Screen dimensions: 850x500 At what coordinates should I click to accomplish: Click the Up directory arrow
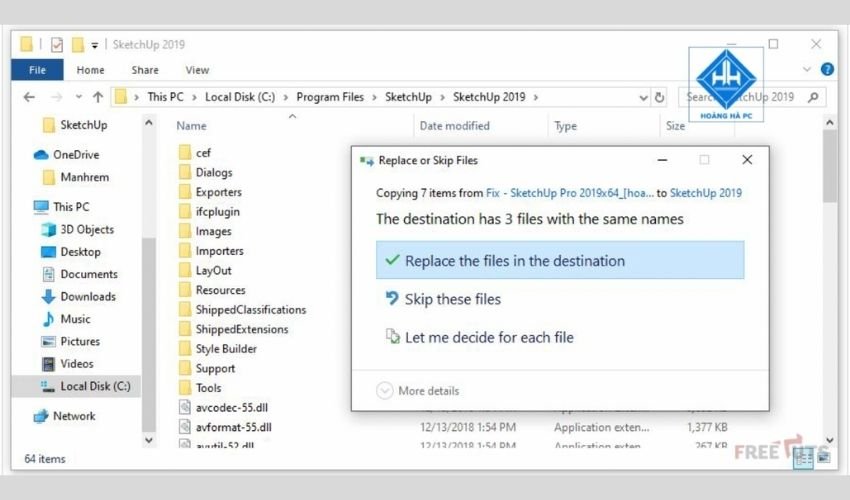click(97, 97)
